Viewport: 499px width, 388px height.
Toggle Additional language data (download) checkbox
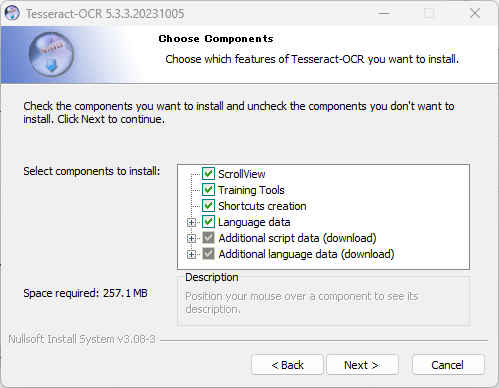pos(208,254)
